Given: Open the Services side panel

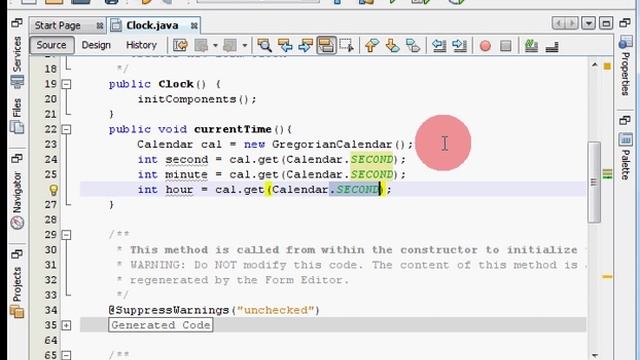Looking at the screenshot, I should point(17,62).
